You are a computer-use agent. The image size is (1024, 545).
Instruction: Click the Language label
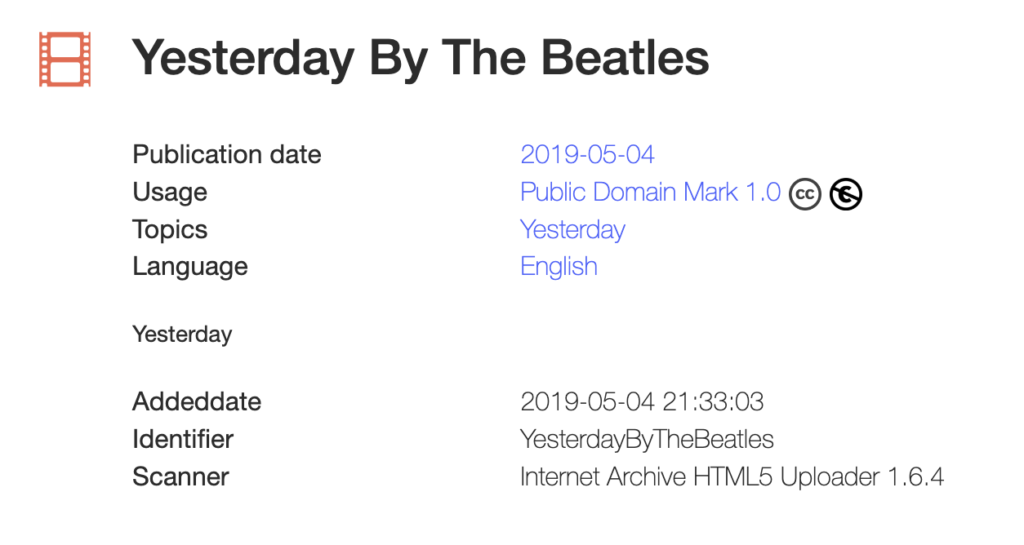[190, 267]
